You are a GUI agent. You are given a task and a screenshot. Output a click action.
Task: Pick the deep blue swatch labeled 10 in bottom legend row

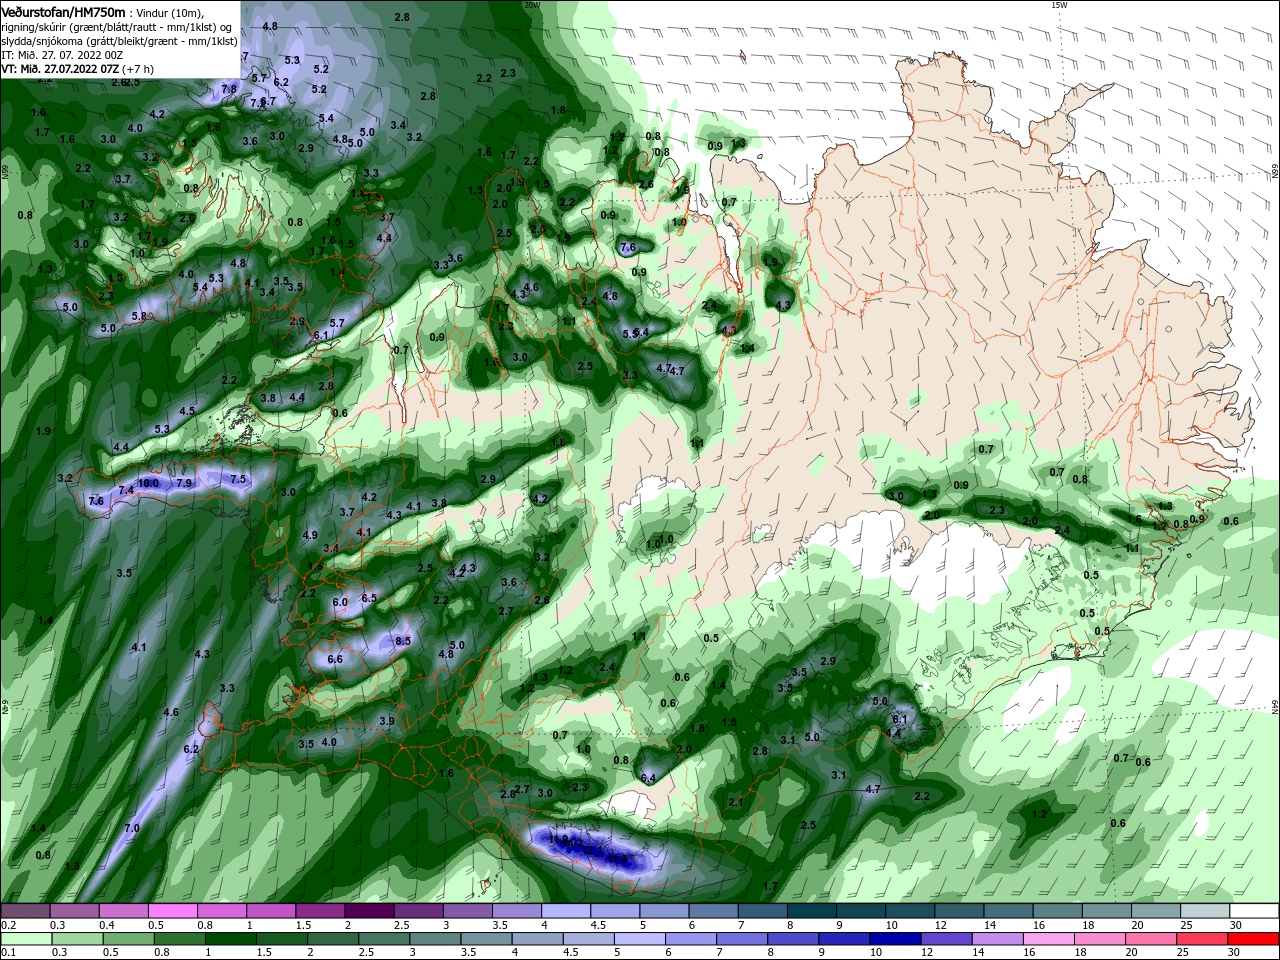click(x=894, y=939)
